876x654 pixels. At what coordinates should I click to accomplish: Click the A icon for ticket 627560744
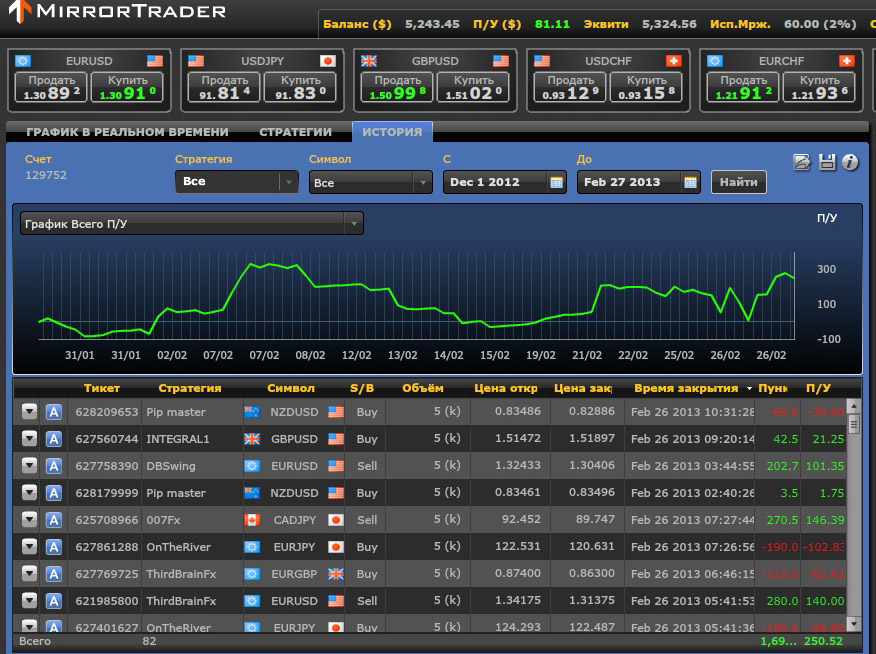point(54,439)
